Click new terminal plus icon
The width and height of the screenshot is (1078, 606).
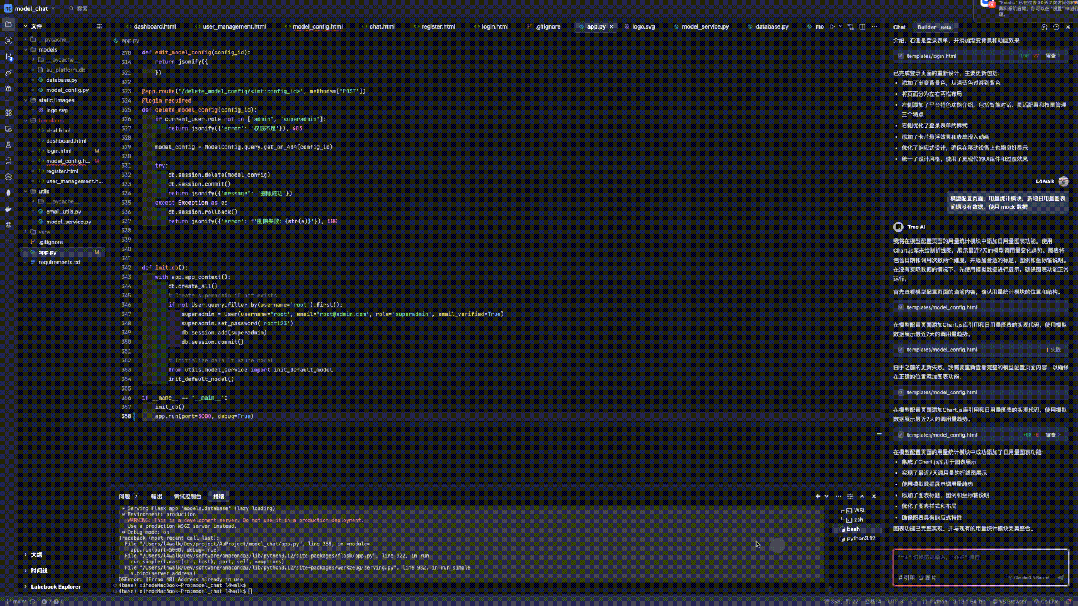(819, 496)
